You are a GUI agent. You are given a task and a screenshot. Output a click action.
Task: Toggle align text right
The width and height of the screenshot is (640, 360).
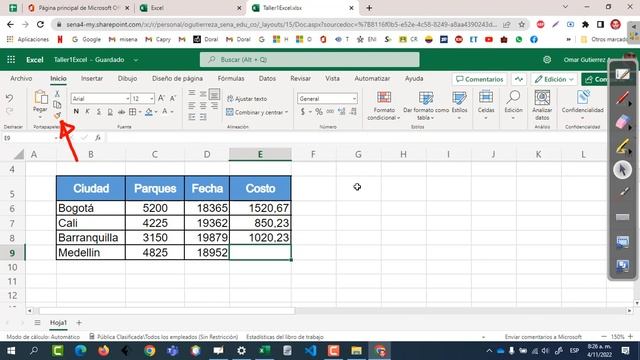pos(214,106)
